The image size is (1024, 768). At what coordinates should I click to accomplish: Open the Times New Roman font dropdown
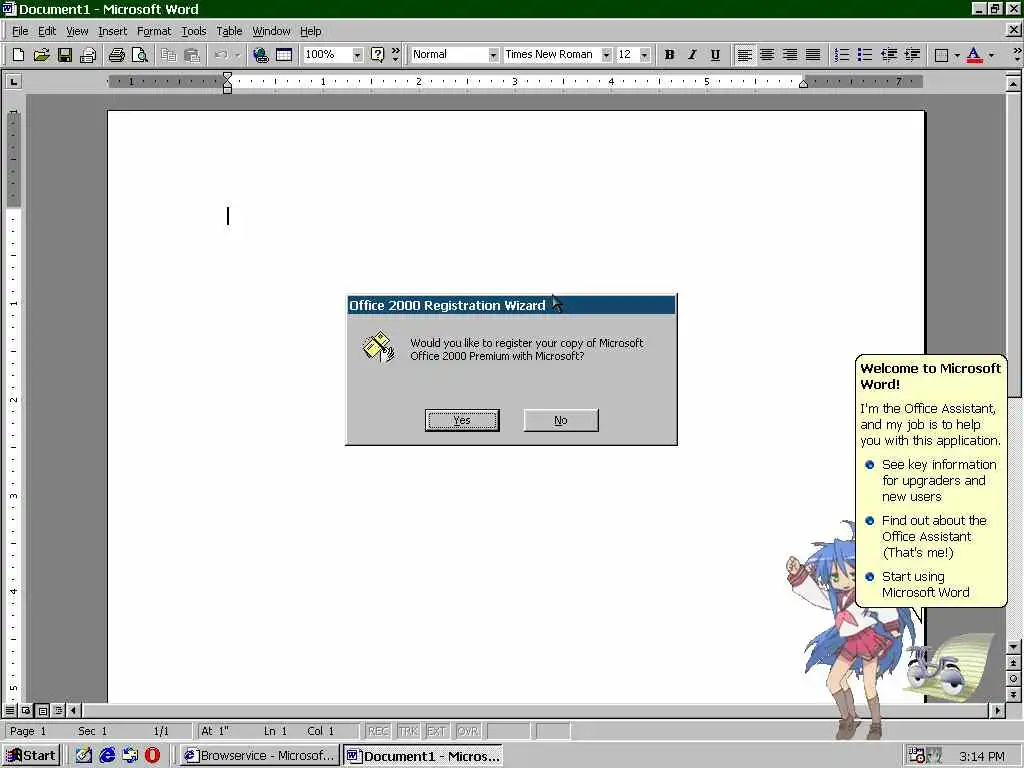point(607,55)
